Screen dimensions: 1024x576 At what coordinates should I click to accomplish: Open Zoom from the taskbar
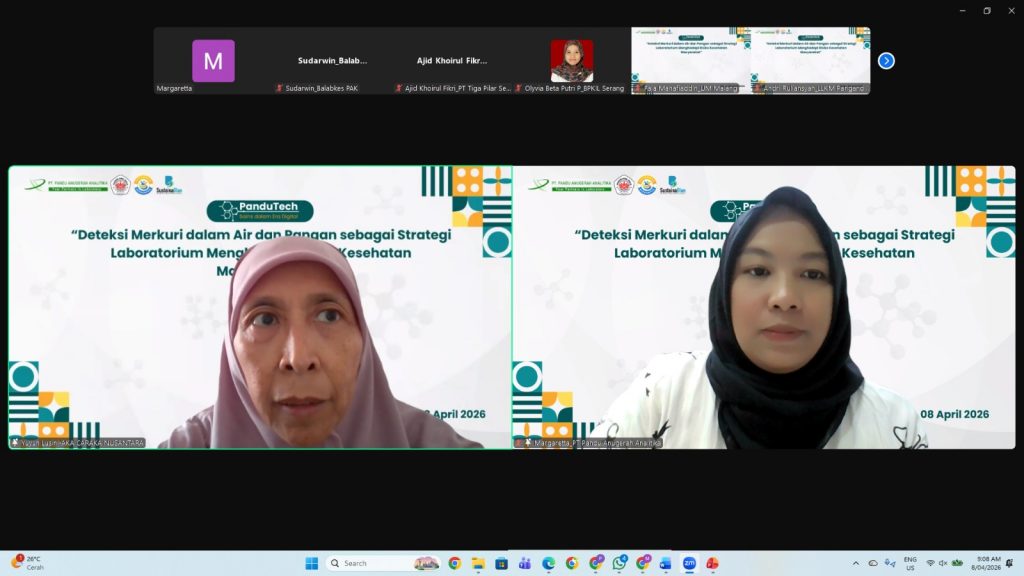click(689, 563)
